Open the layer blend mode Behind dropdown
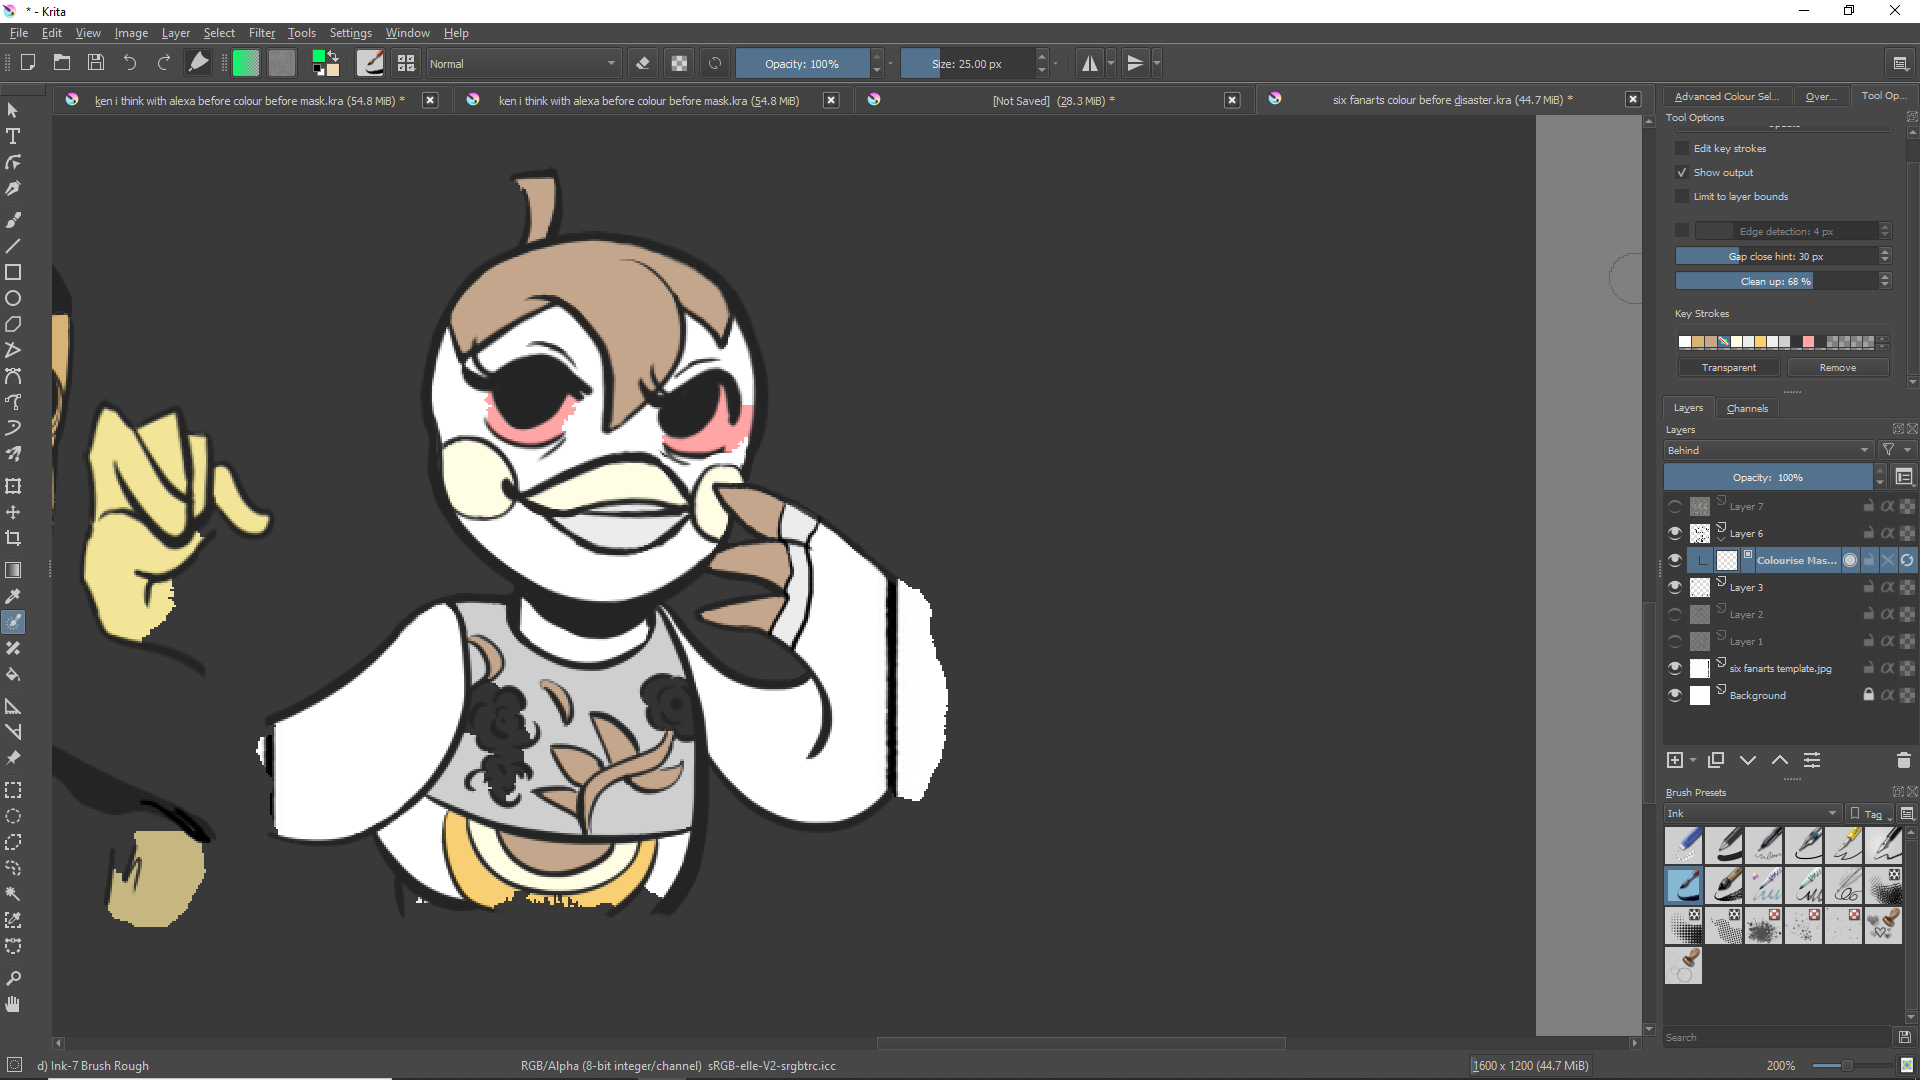Image resolution: width=1920 pixels, height=1080 pixels. 1768,450
